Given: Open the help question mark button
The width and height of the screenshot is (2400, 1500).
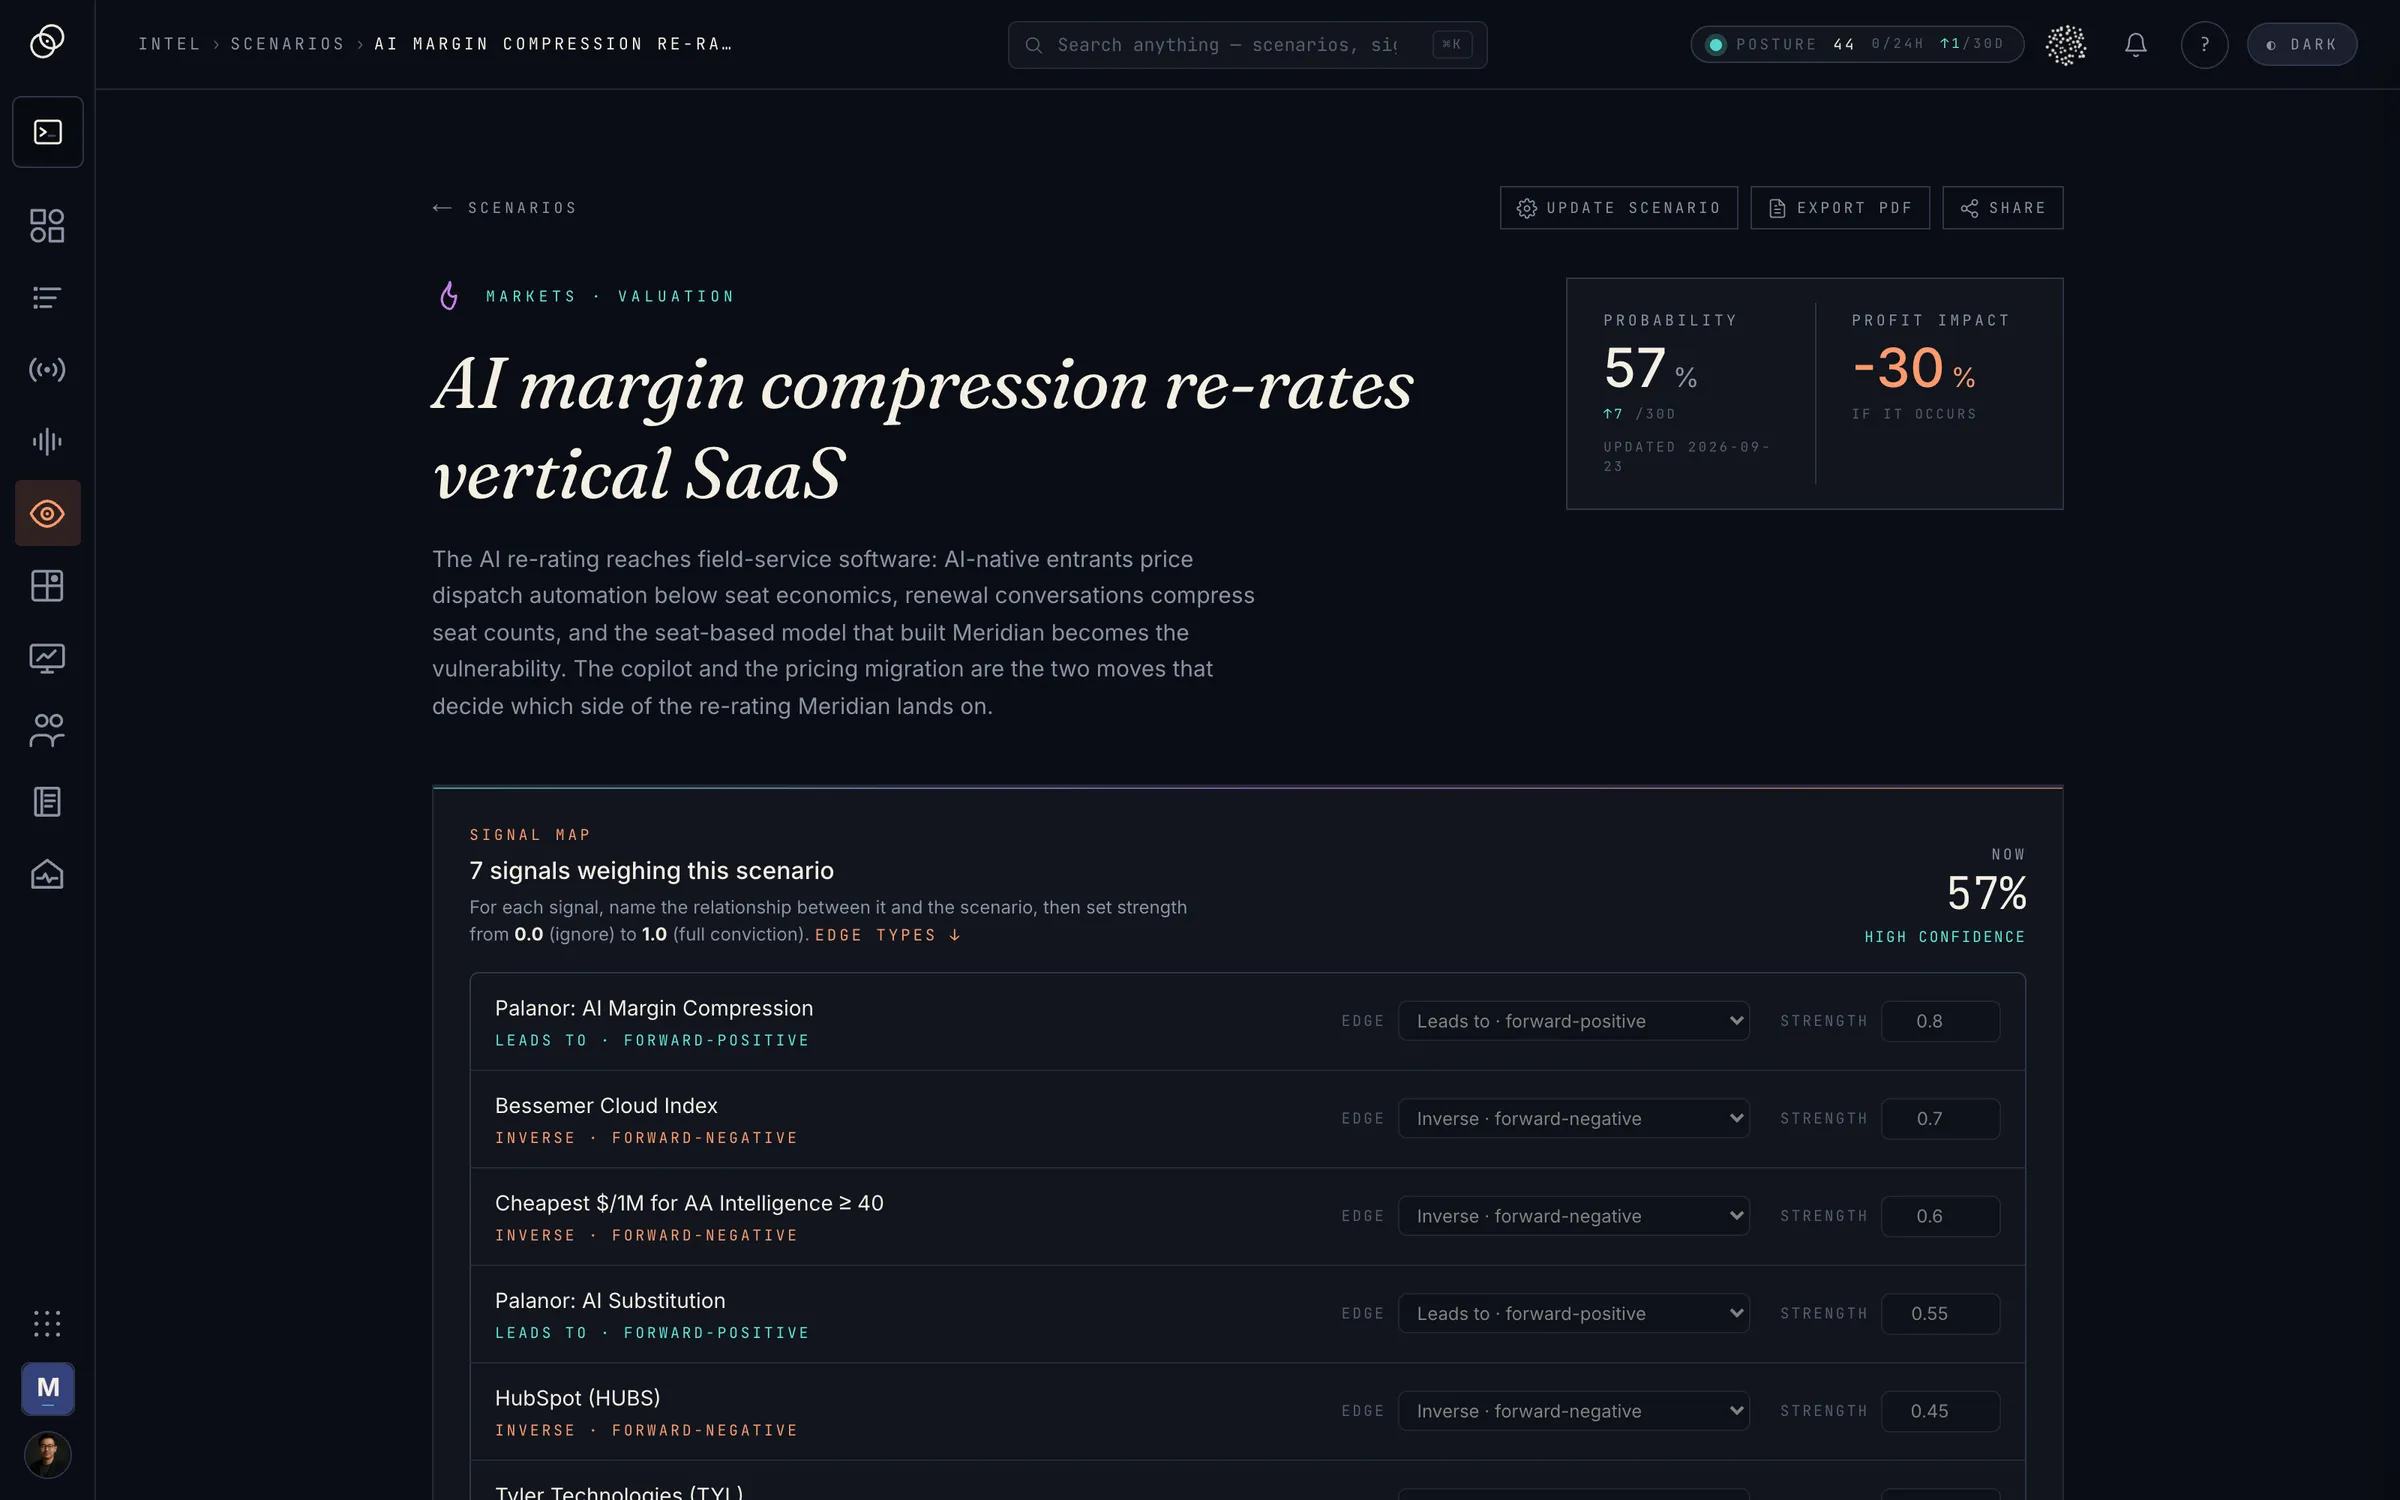Looking at the screenshot, I should [x=2205, y=45].
